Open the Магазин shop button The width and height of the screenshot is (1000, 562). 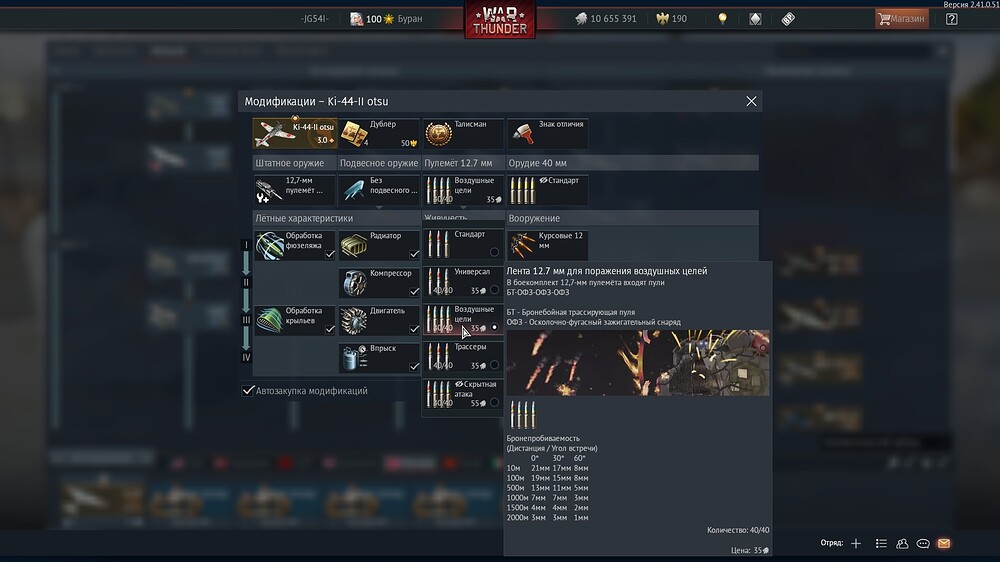point(901,18)
